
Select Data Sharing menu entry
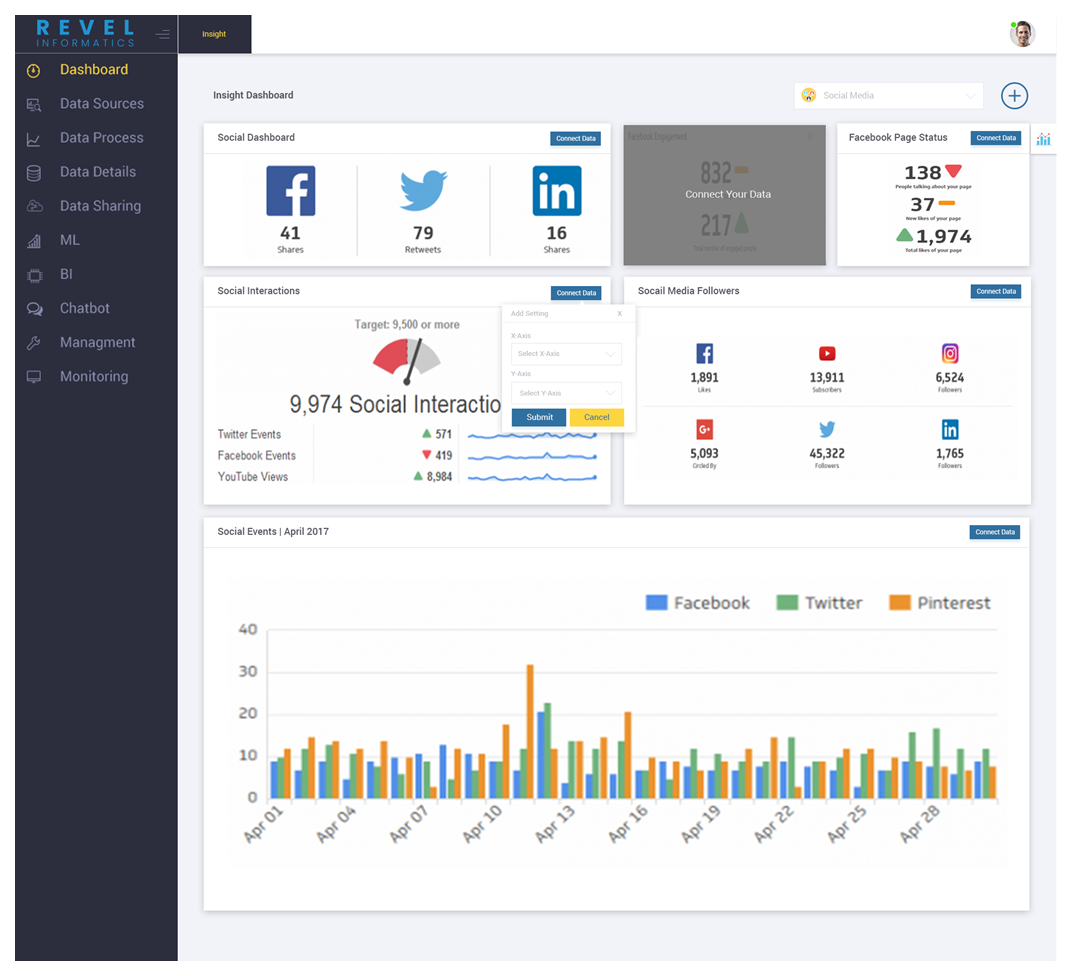point(100,206)
